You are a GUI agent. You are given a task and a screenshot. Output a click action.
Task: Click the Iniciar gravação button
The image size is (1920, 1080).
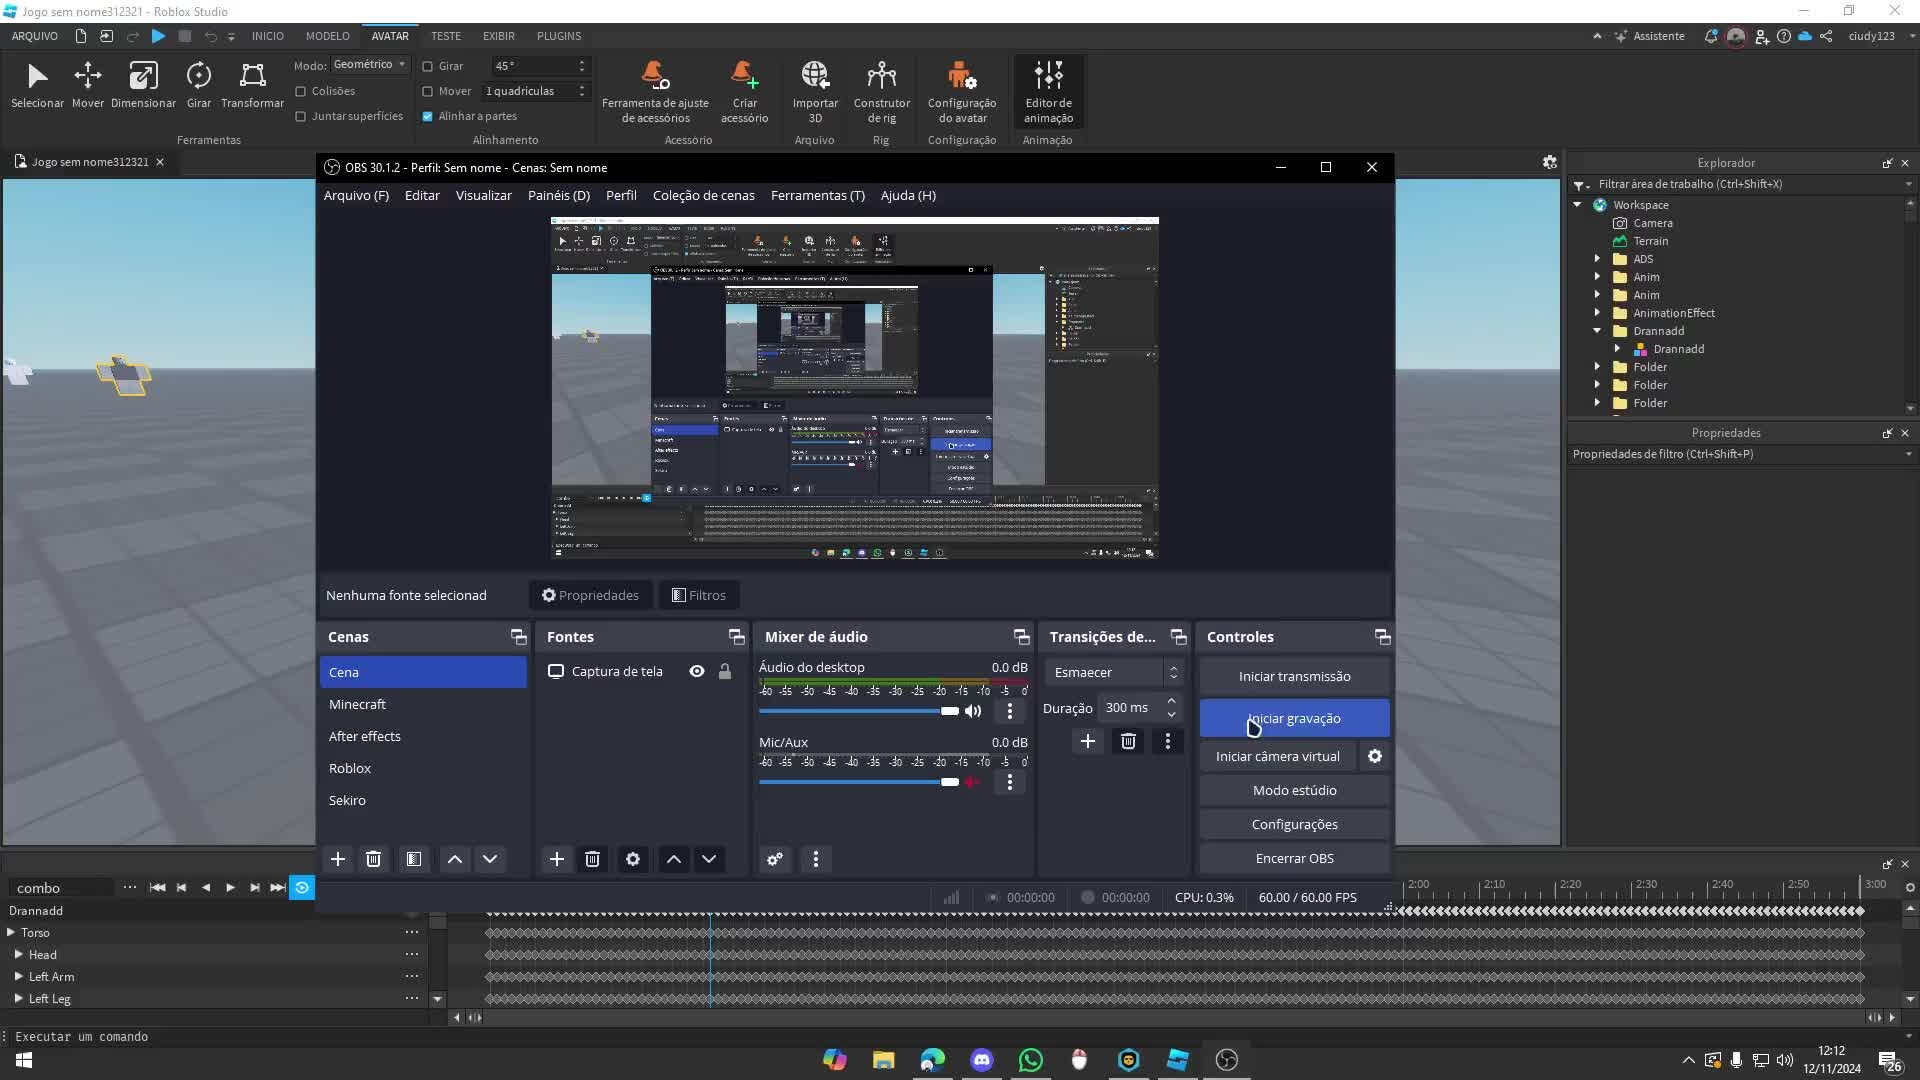pos(1294,718)
